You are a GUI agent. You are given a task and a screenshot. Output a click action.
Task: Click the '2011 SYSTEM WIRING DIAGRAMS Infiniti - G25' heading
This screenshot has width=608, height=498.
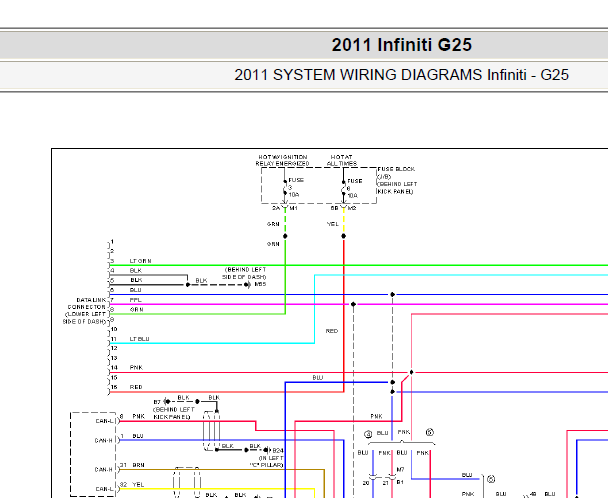click(401, 75)
